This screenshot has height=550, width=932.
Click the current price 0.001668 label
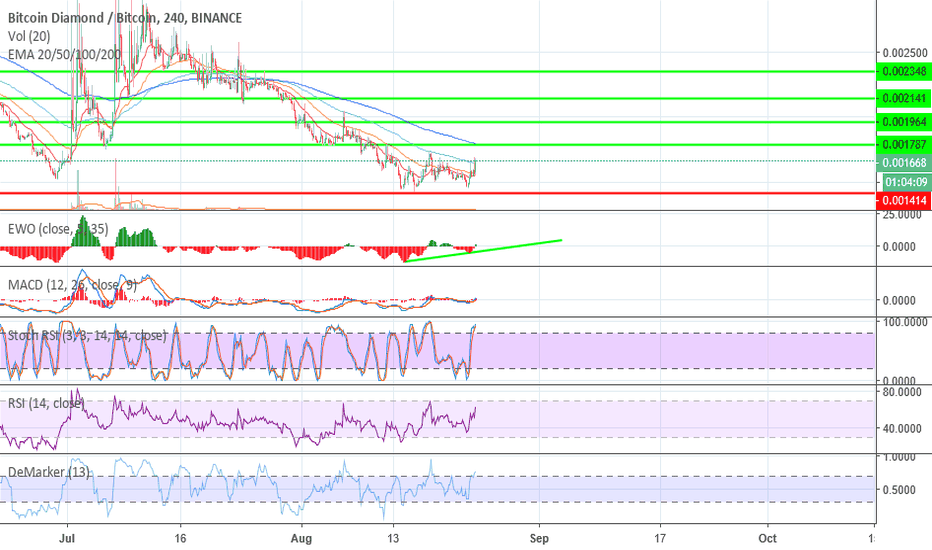[x=904, y=163]
